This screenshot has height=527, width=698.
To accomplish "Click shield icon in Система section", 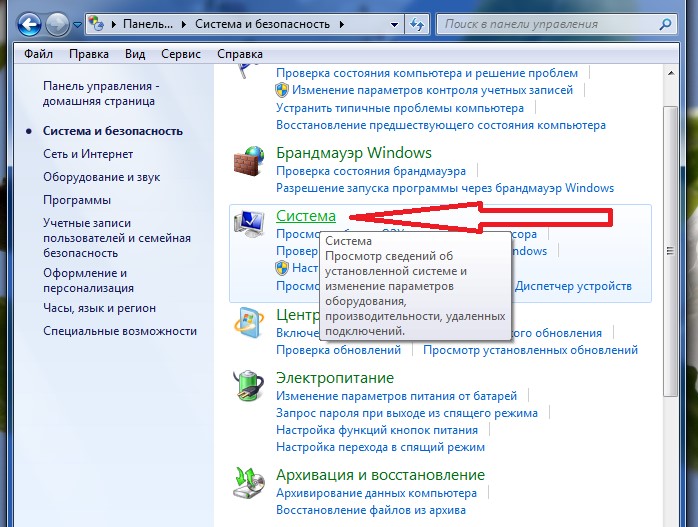I will (282, 268).
